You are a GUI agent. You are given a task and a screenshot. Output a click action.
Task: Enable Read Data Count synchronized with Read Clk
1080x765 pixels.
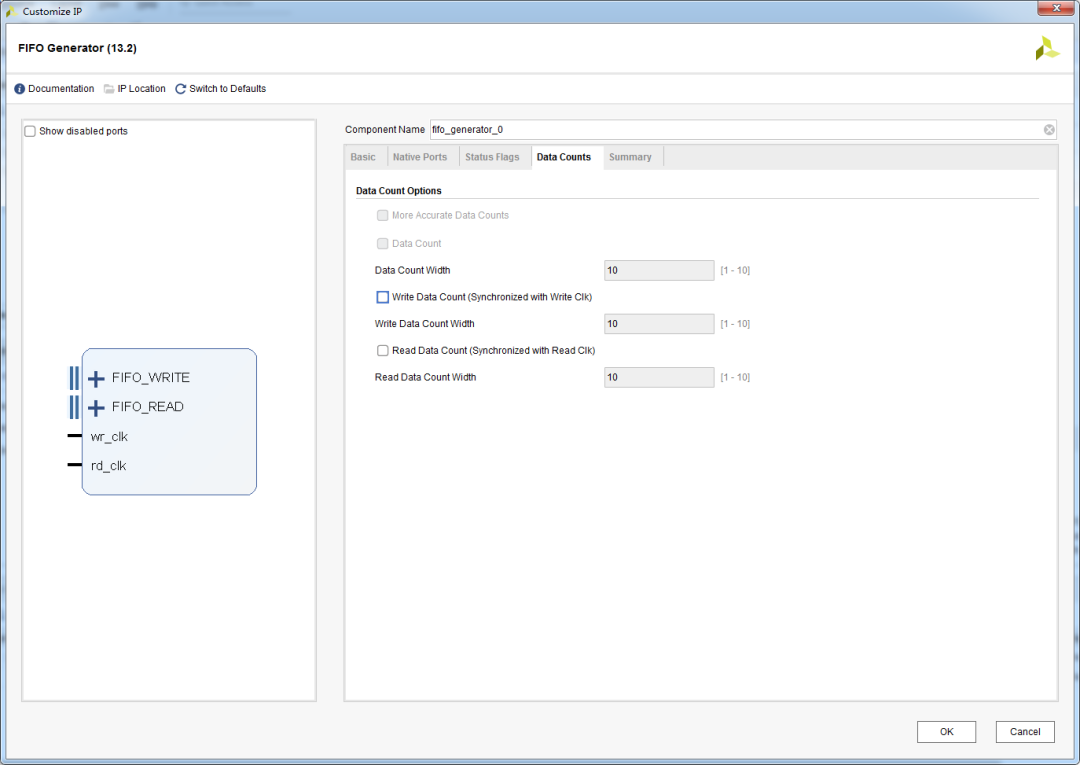[382, 350]
